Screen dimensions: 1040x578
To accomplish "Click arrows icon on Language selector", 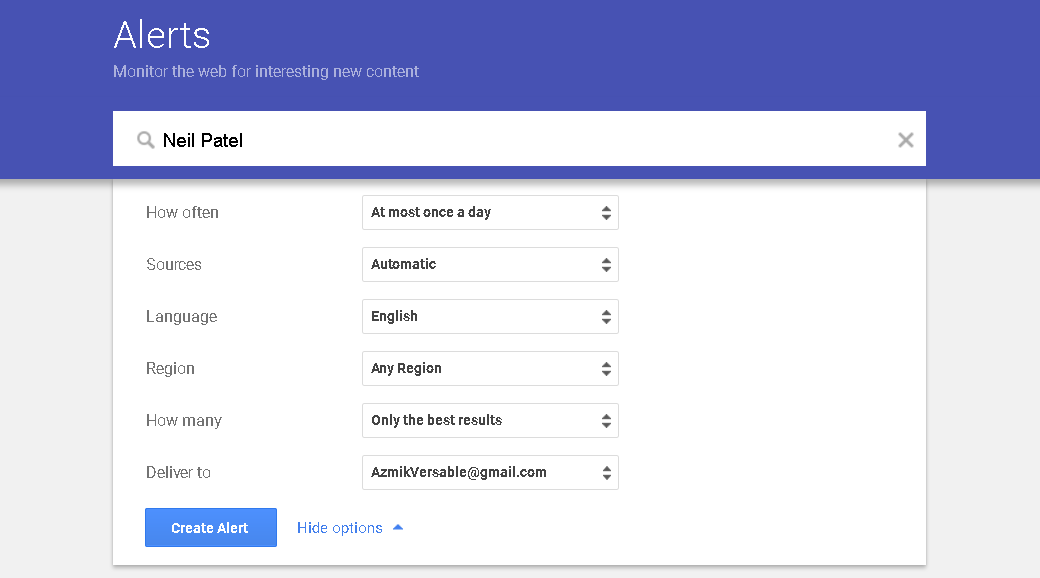I will coord(606,317).
